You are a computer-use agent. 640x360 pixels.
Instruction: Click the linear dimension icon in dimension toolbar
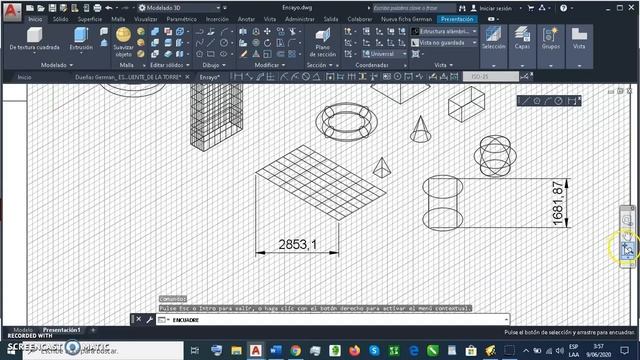pos(238,76)
